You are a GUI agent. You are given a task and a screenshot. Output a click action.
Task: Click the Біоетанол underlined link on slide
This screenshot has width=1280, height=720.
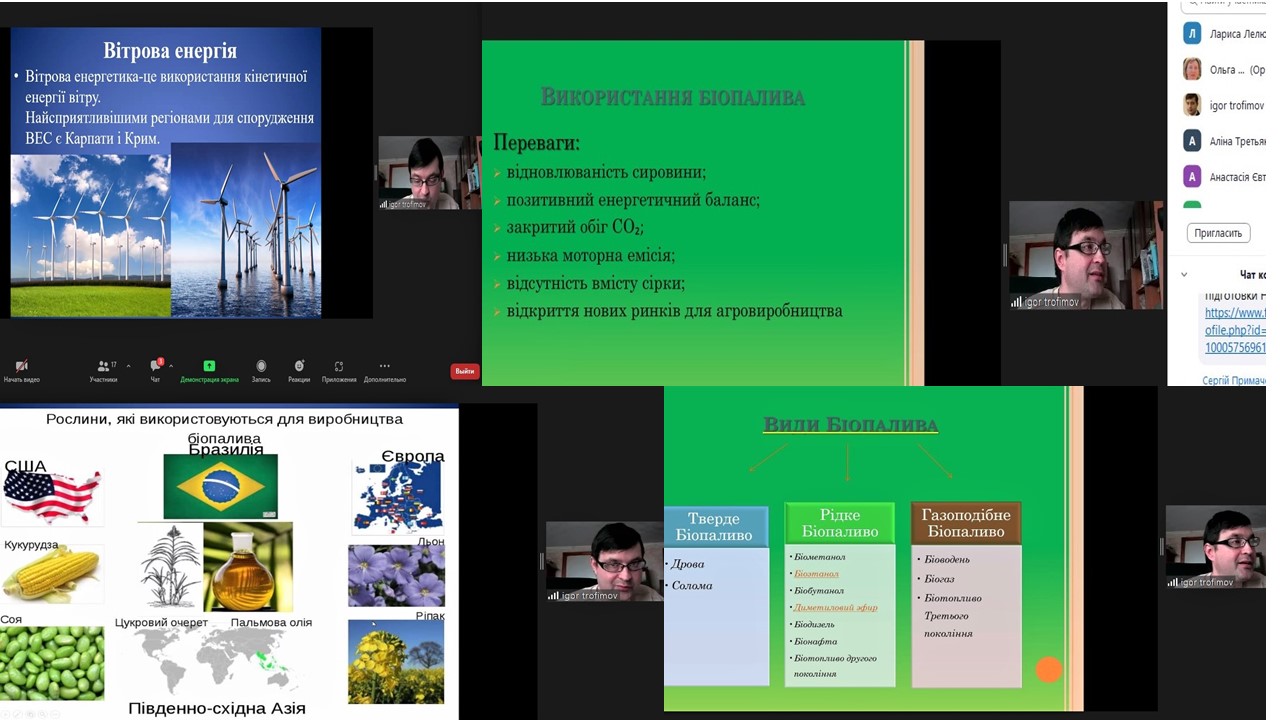tap(816, 574)
